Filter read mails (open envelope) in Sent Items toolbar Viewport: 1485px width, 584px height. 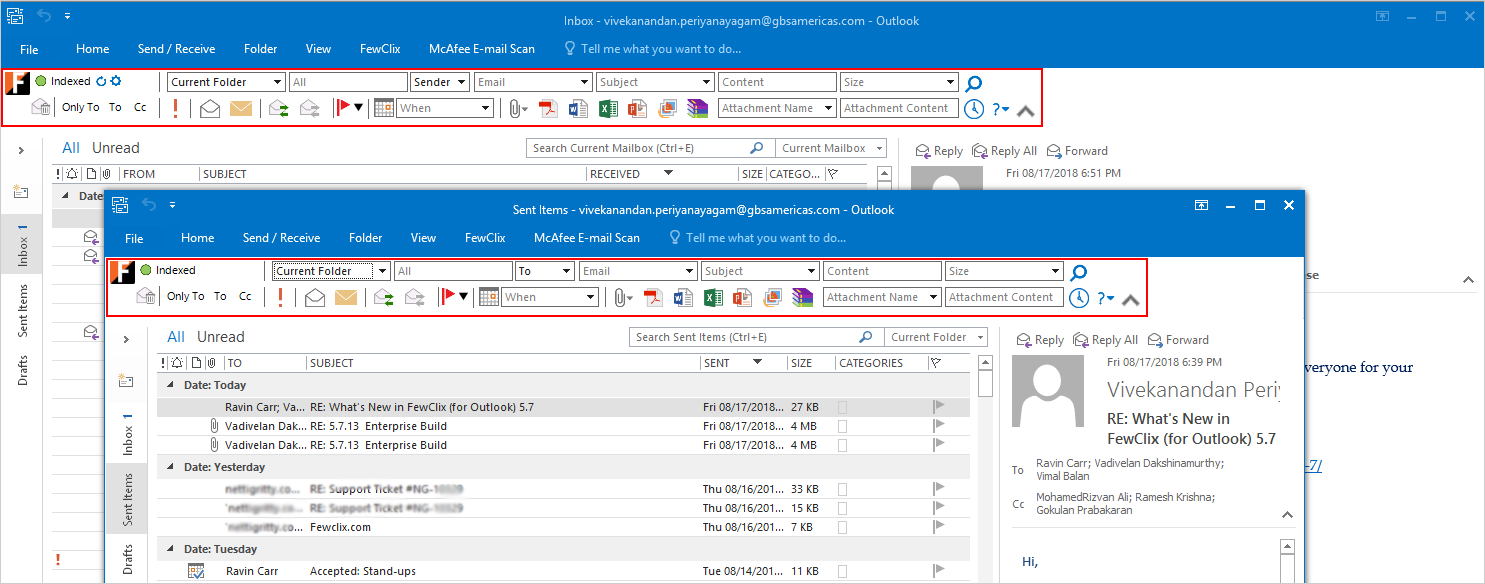coord(315,297)
